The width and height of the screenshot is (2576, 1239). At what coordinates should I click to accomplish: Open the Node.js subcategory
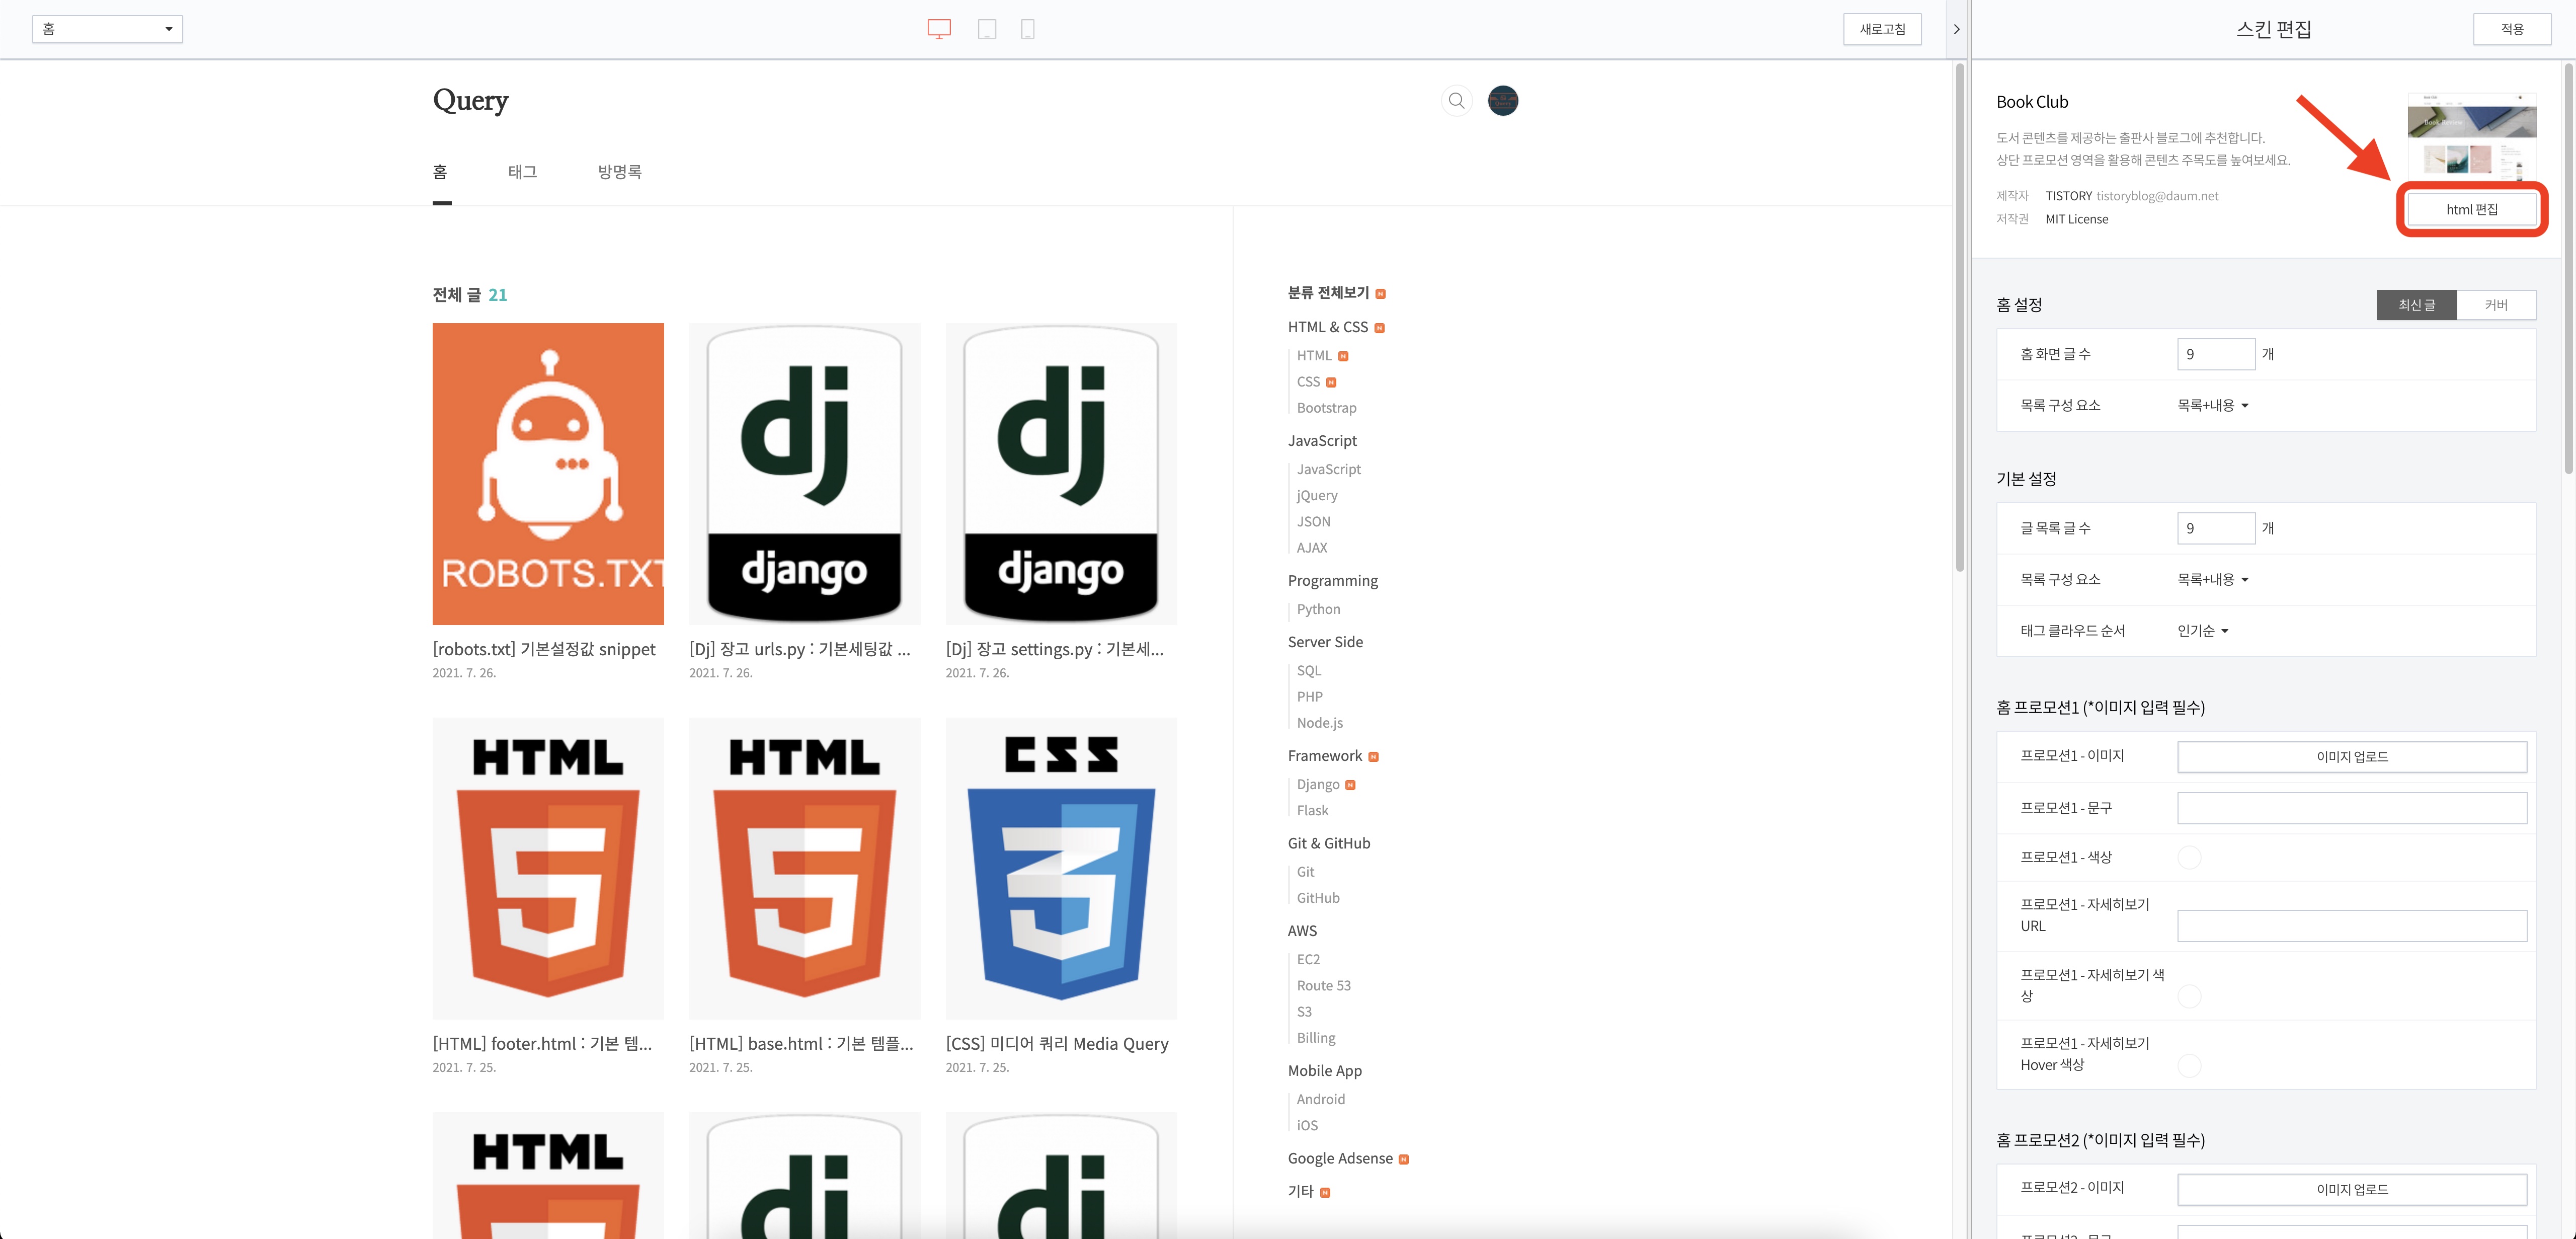click(1319, 722)
